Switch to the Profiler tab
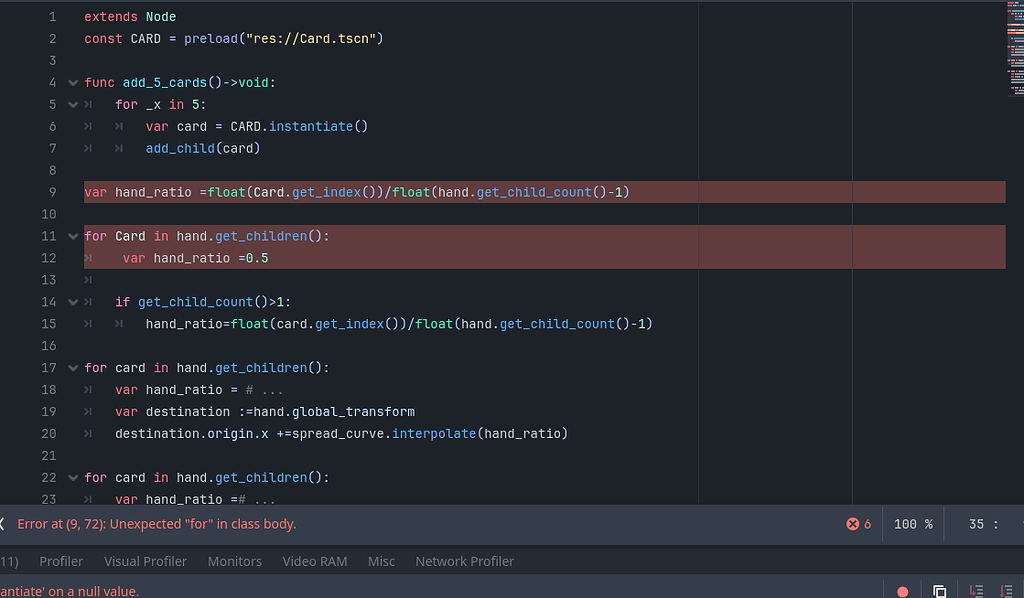Image resolution: width=1024 pixels, height=598 pixels. 61,561
